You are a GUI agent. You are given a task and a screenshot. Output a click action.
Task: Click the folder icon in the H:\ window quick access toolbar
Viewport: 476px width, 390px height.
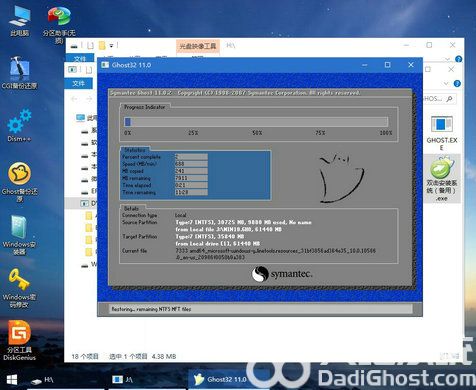[102, 45]
